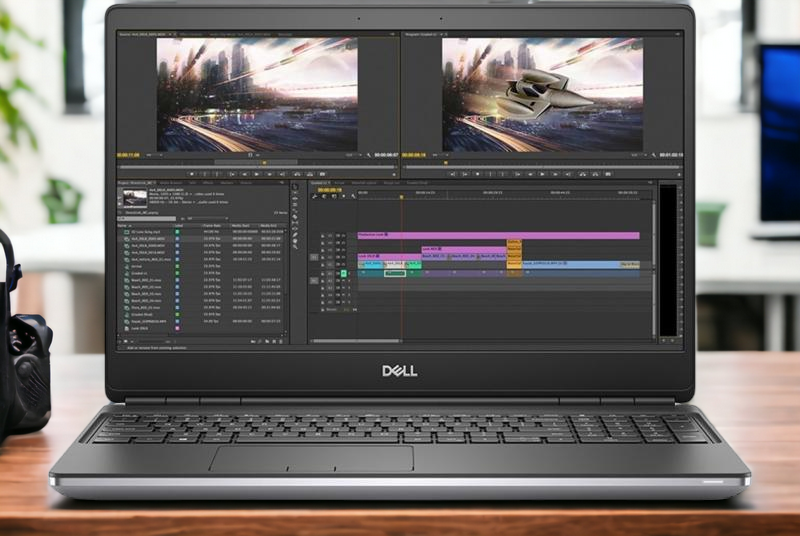Select the Ripple Edit tool
Viewport: 800px width, 536px height.
pos(295,198)
